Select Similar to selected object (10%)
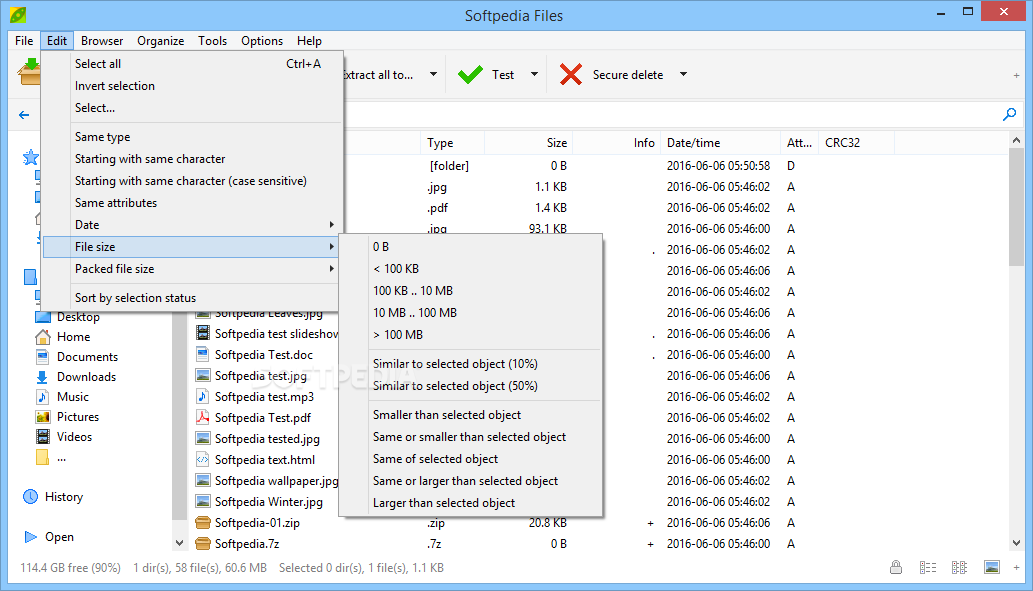Viewport: 1033px width, 591px height. [x=470, y=364]
